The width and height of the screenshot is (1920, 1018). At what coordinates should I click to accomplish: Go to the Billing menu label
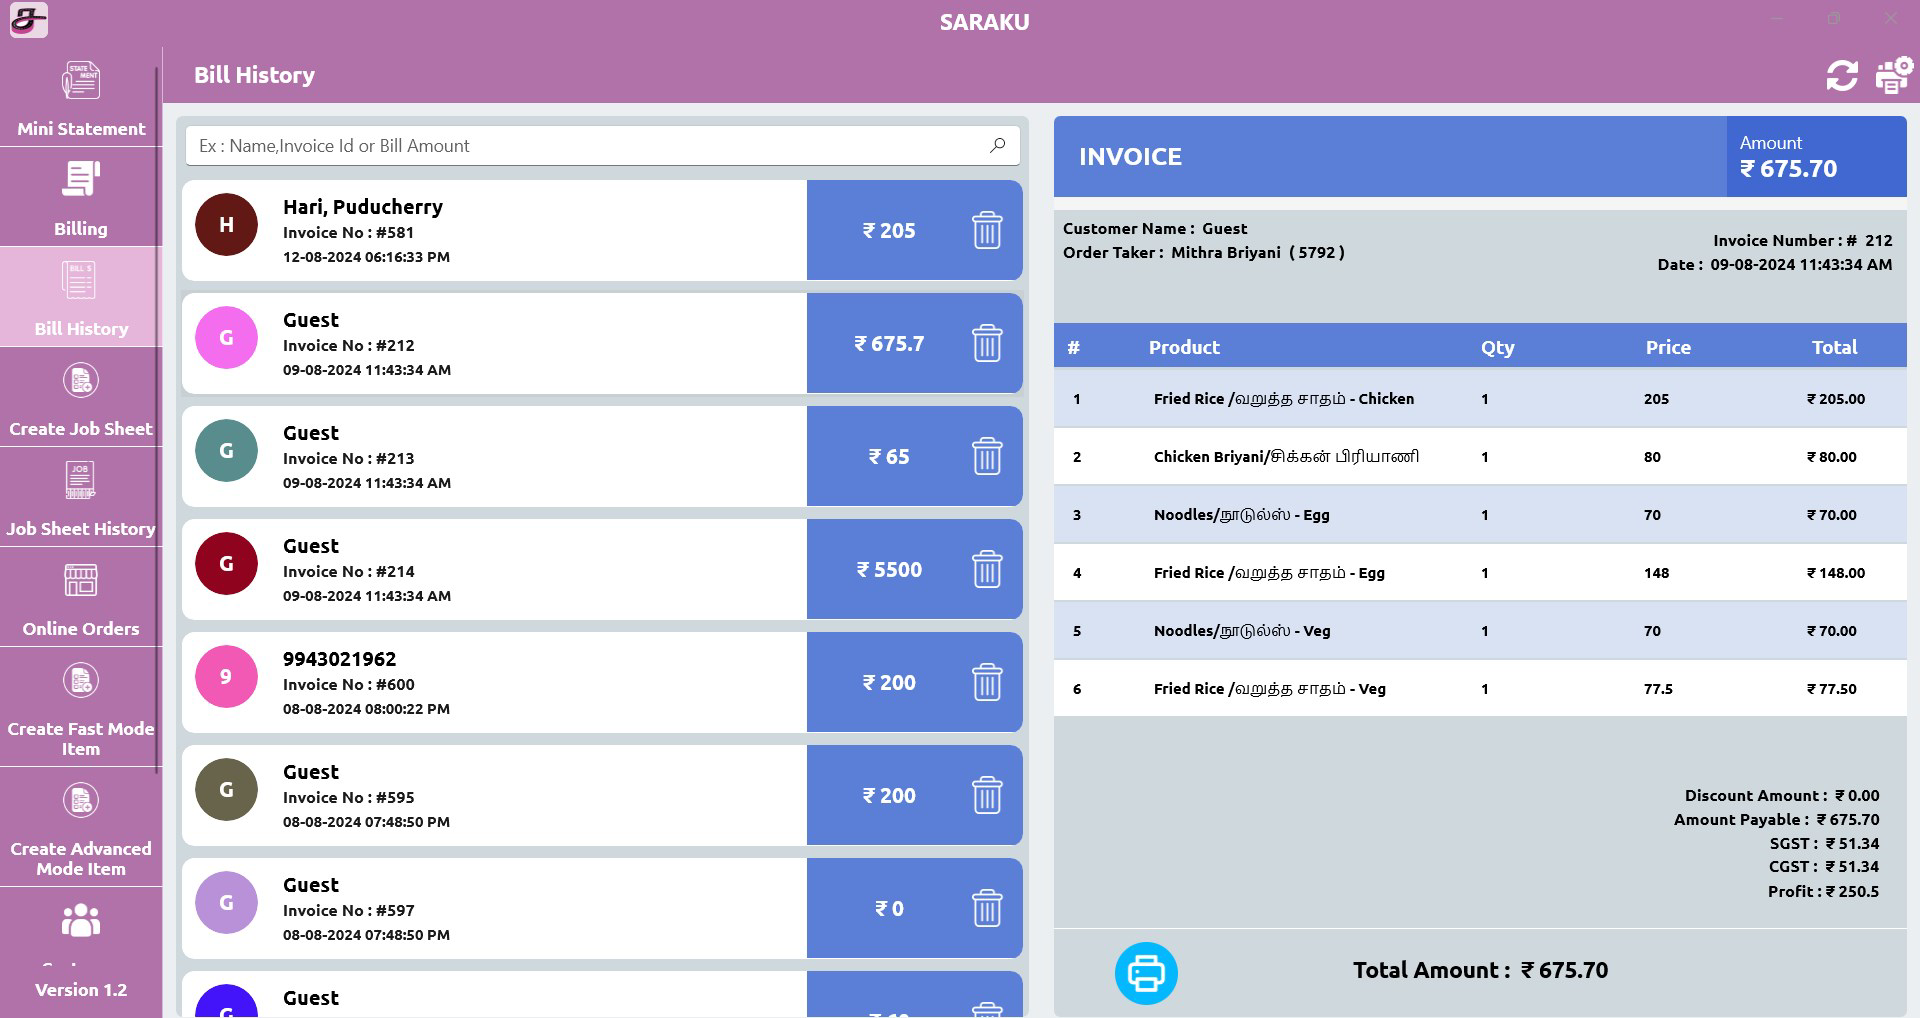[x=81, y=229]
